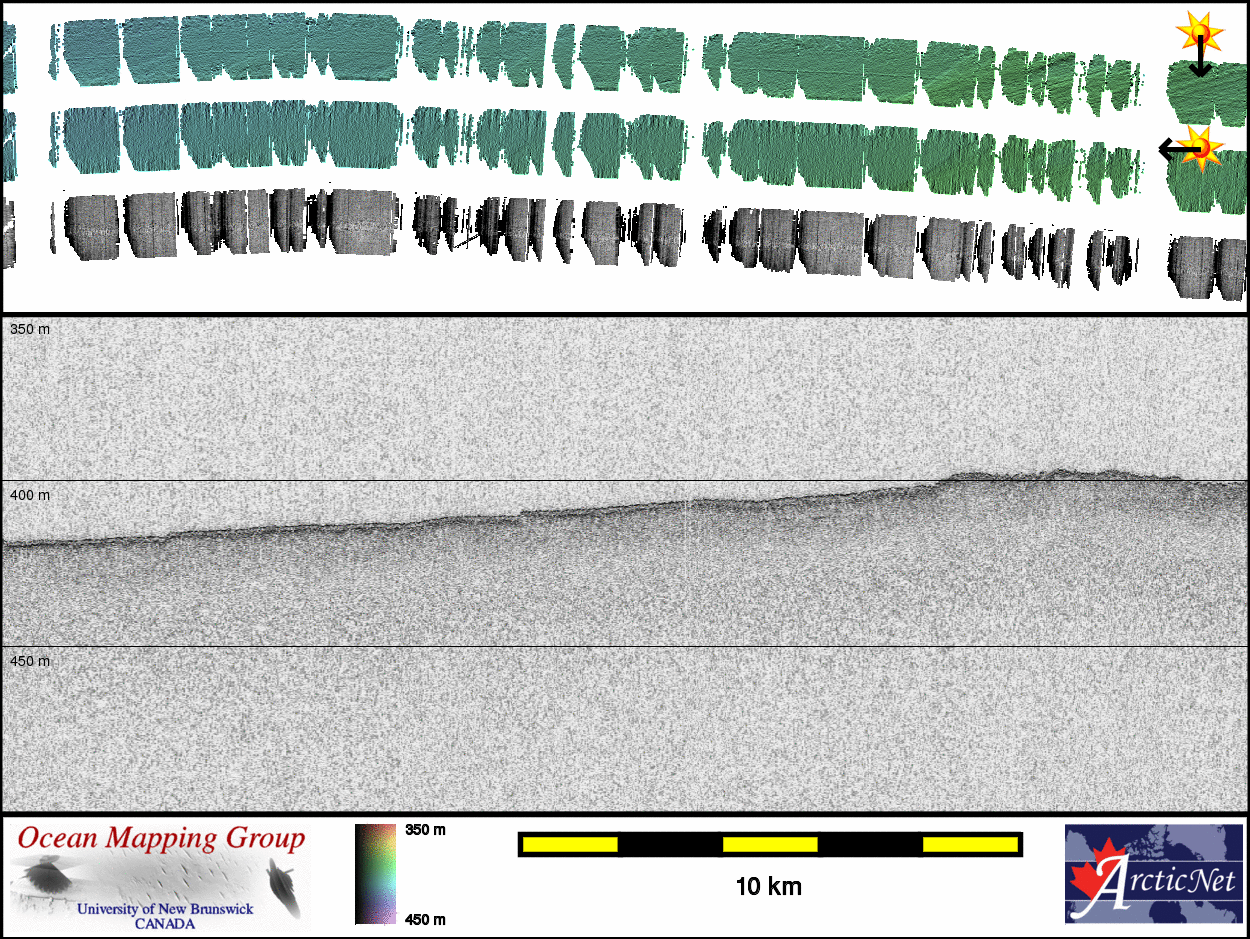
Task: Select the depth color legend swatch
Action: [x=376, y=873]
